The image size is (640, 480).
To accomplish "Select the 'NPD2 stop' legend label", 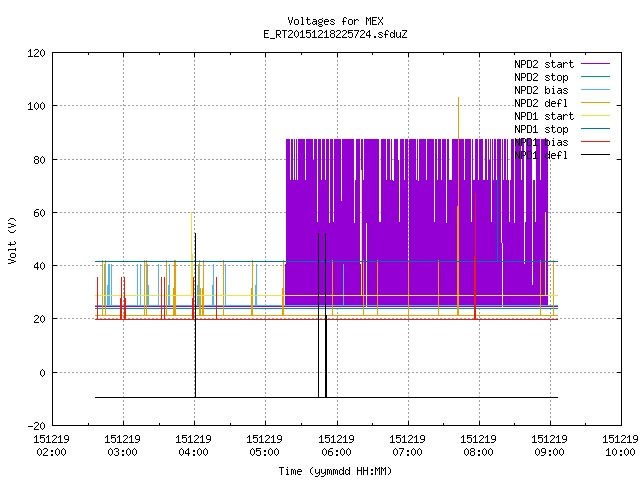I will tap(541, 77).
